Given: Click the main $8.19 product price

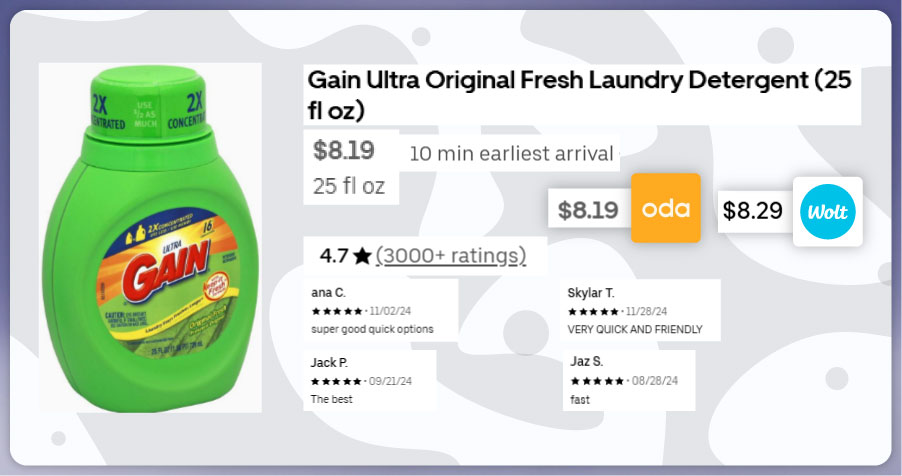Looking at the screenshot, I should coord(343,151).
